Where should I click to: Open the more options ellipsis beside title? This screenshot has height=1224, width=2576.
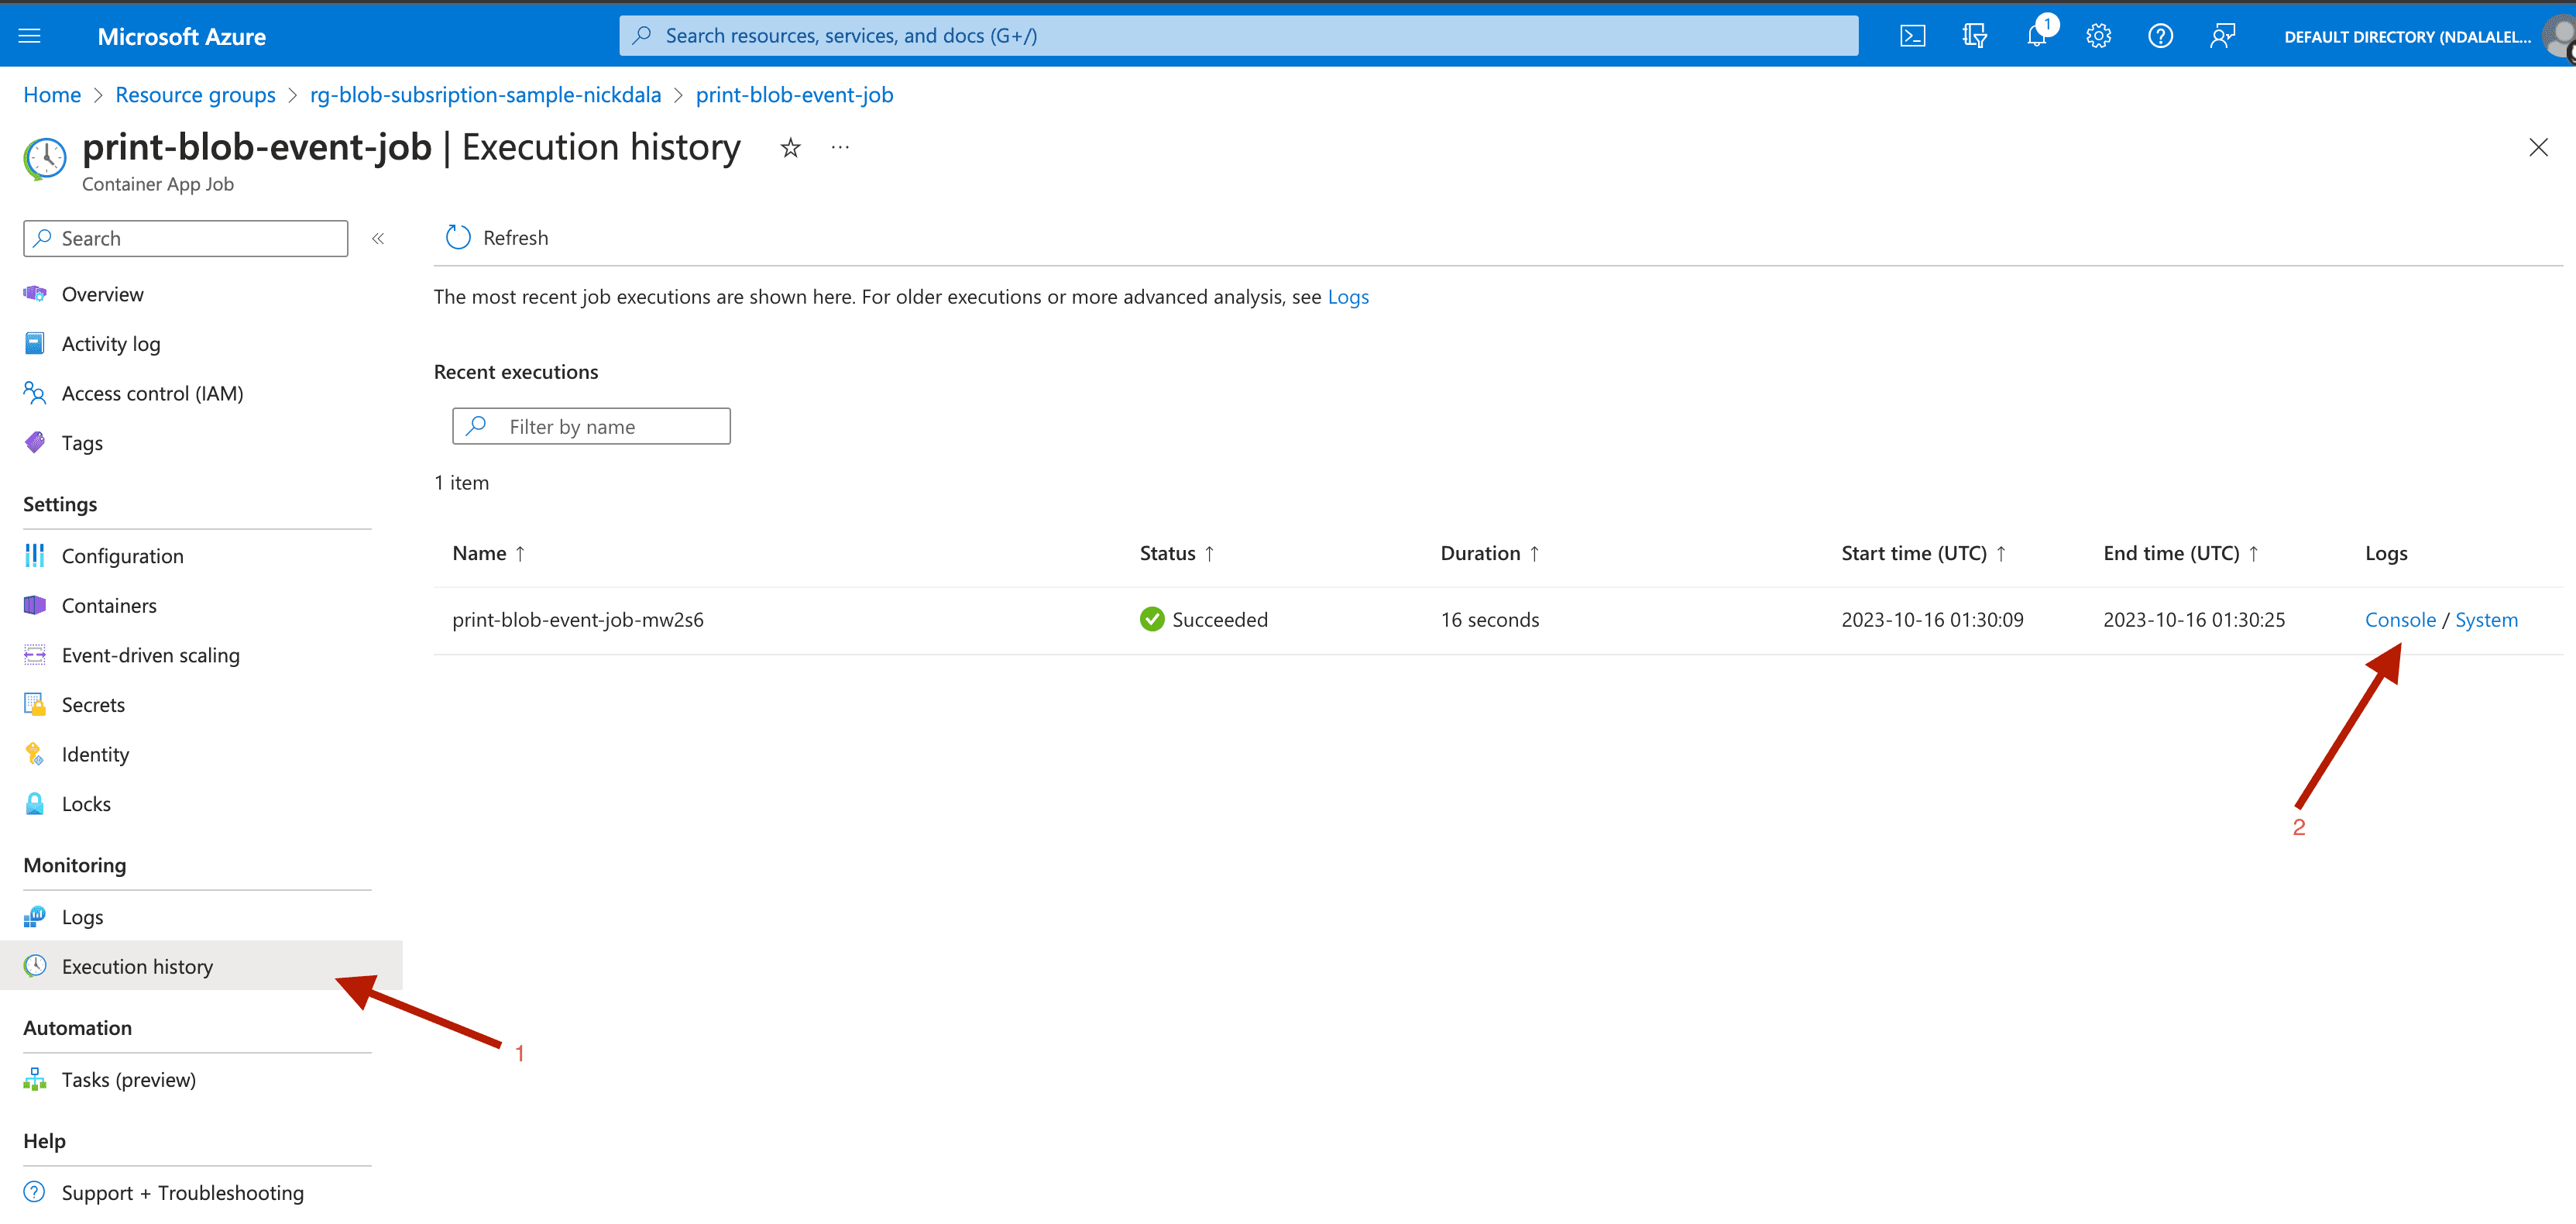840,148
